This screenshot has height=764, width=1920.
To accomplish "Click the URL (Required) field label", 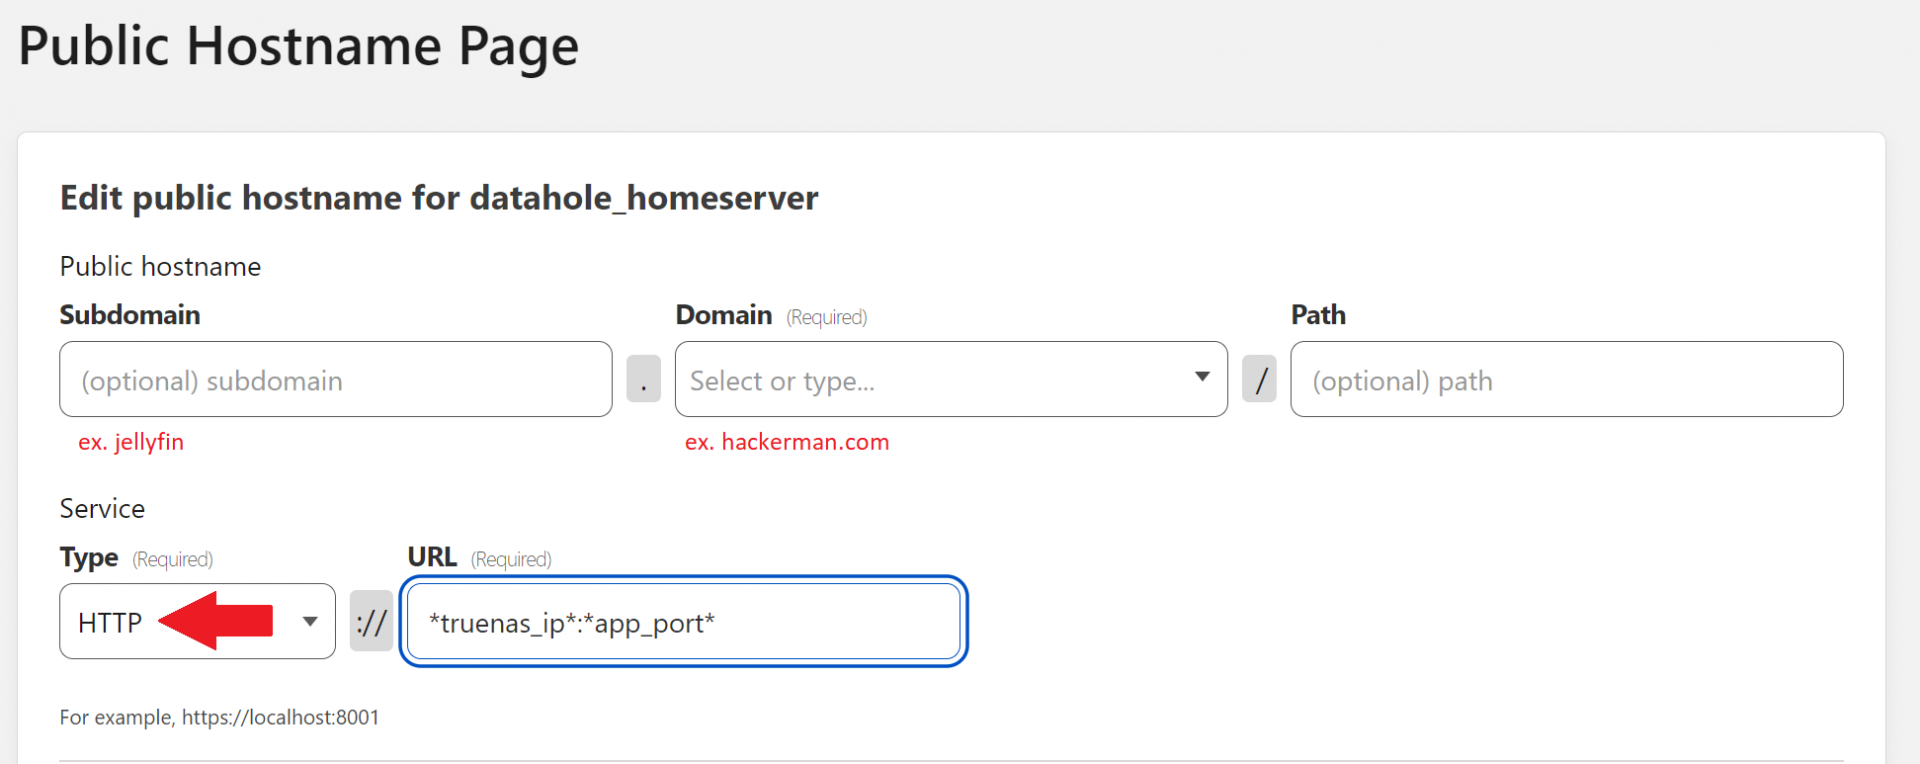I will pyautogui.click(x=479, y=558).
